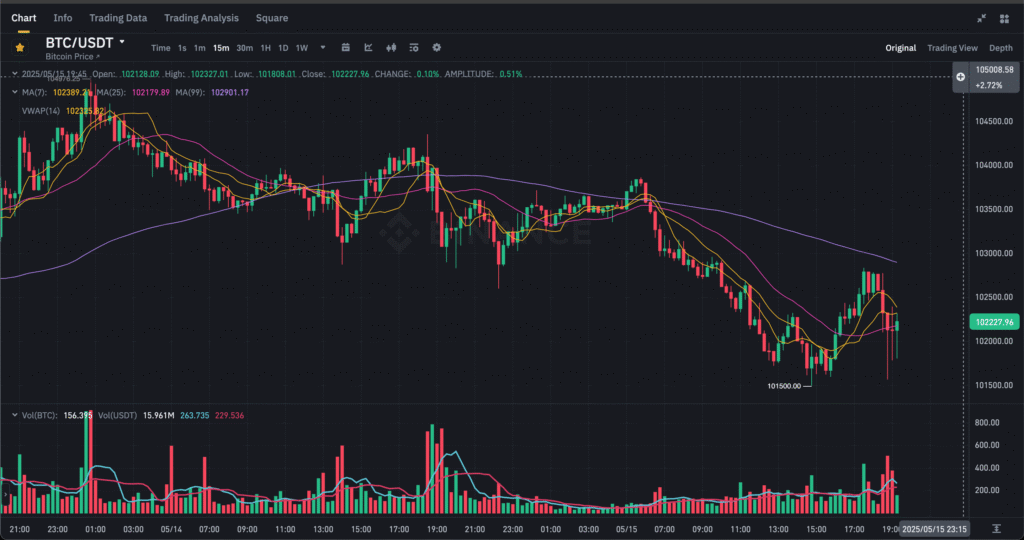The image size is (1024, 540).
Task: Open the chart list layout icon
Action: [413, 47]
